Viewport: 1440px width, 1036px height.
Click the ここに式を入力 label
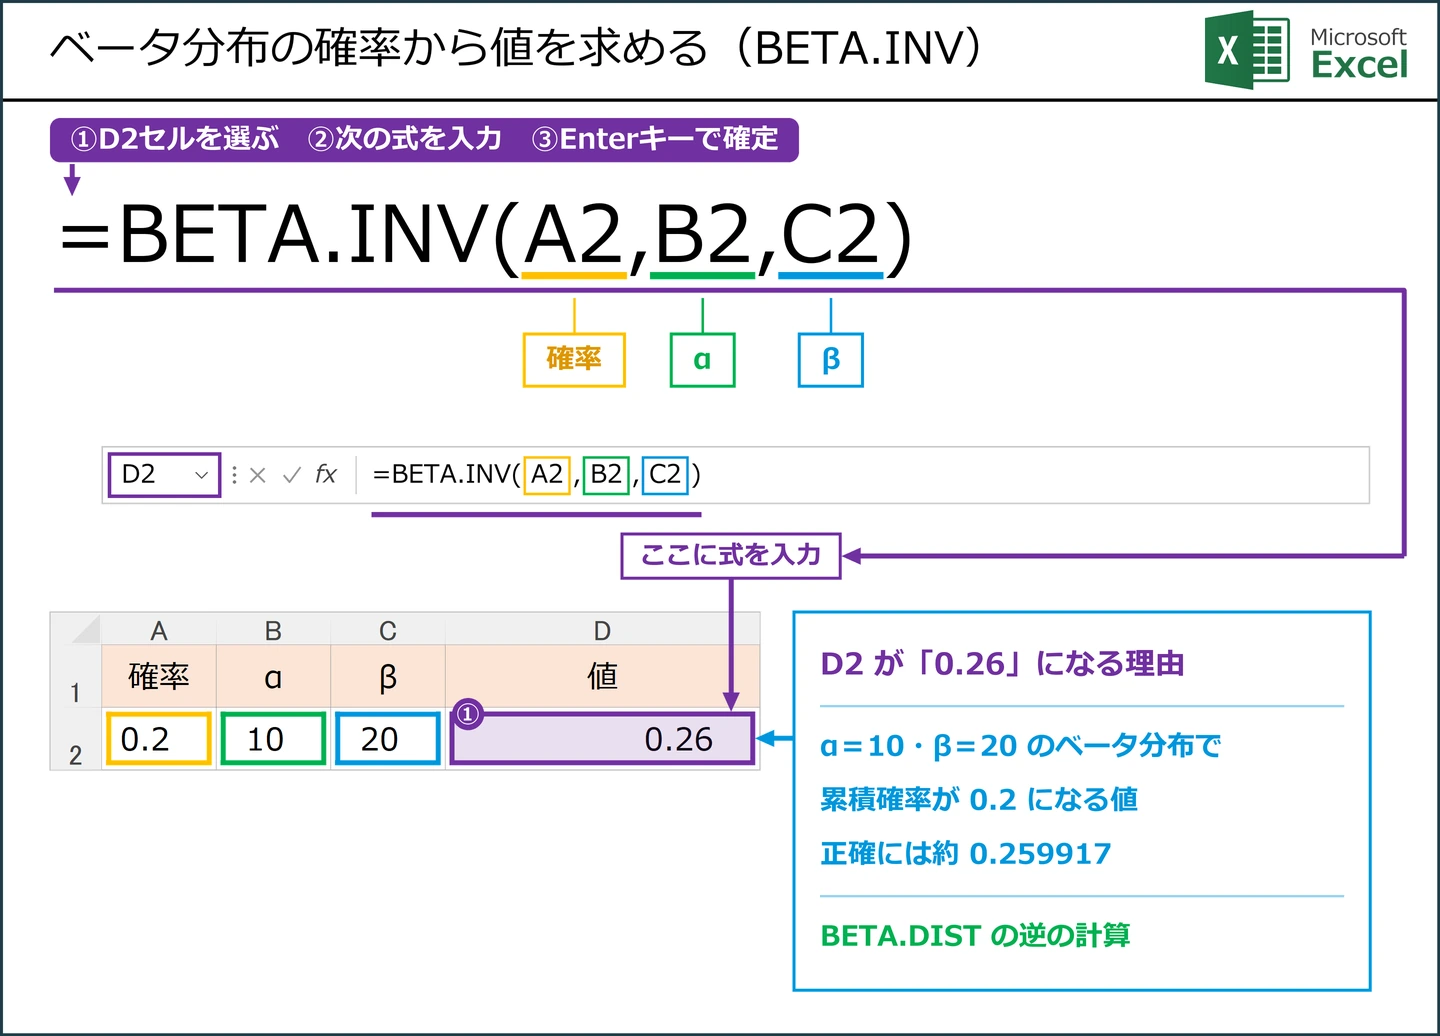point(730,555)
